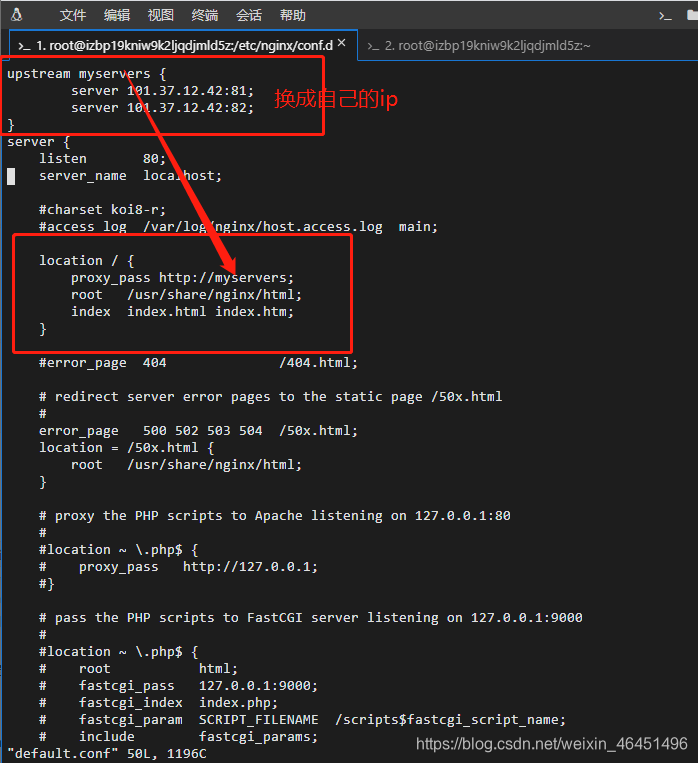Viewport: 698px width, 763px height.
Task: Click the 'upstream myservers {' line
Action: (87, 74)
